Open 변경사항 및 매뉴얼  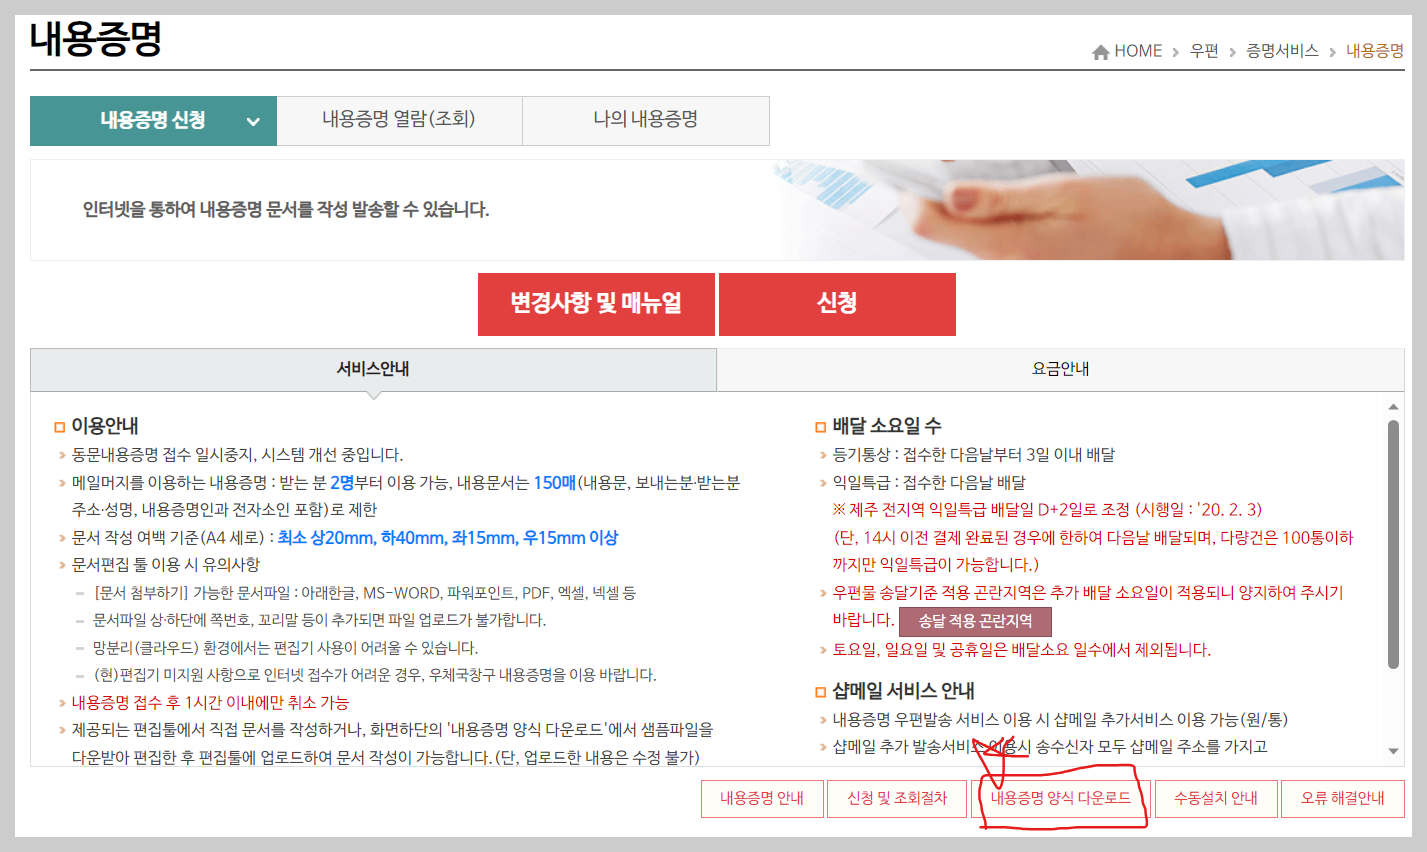[x=596, y=304]
